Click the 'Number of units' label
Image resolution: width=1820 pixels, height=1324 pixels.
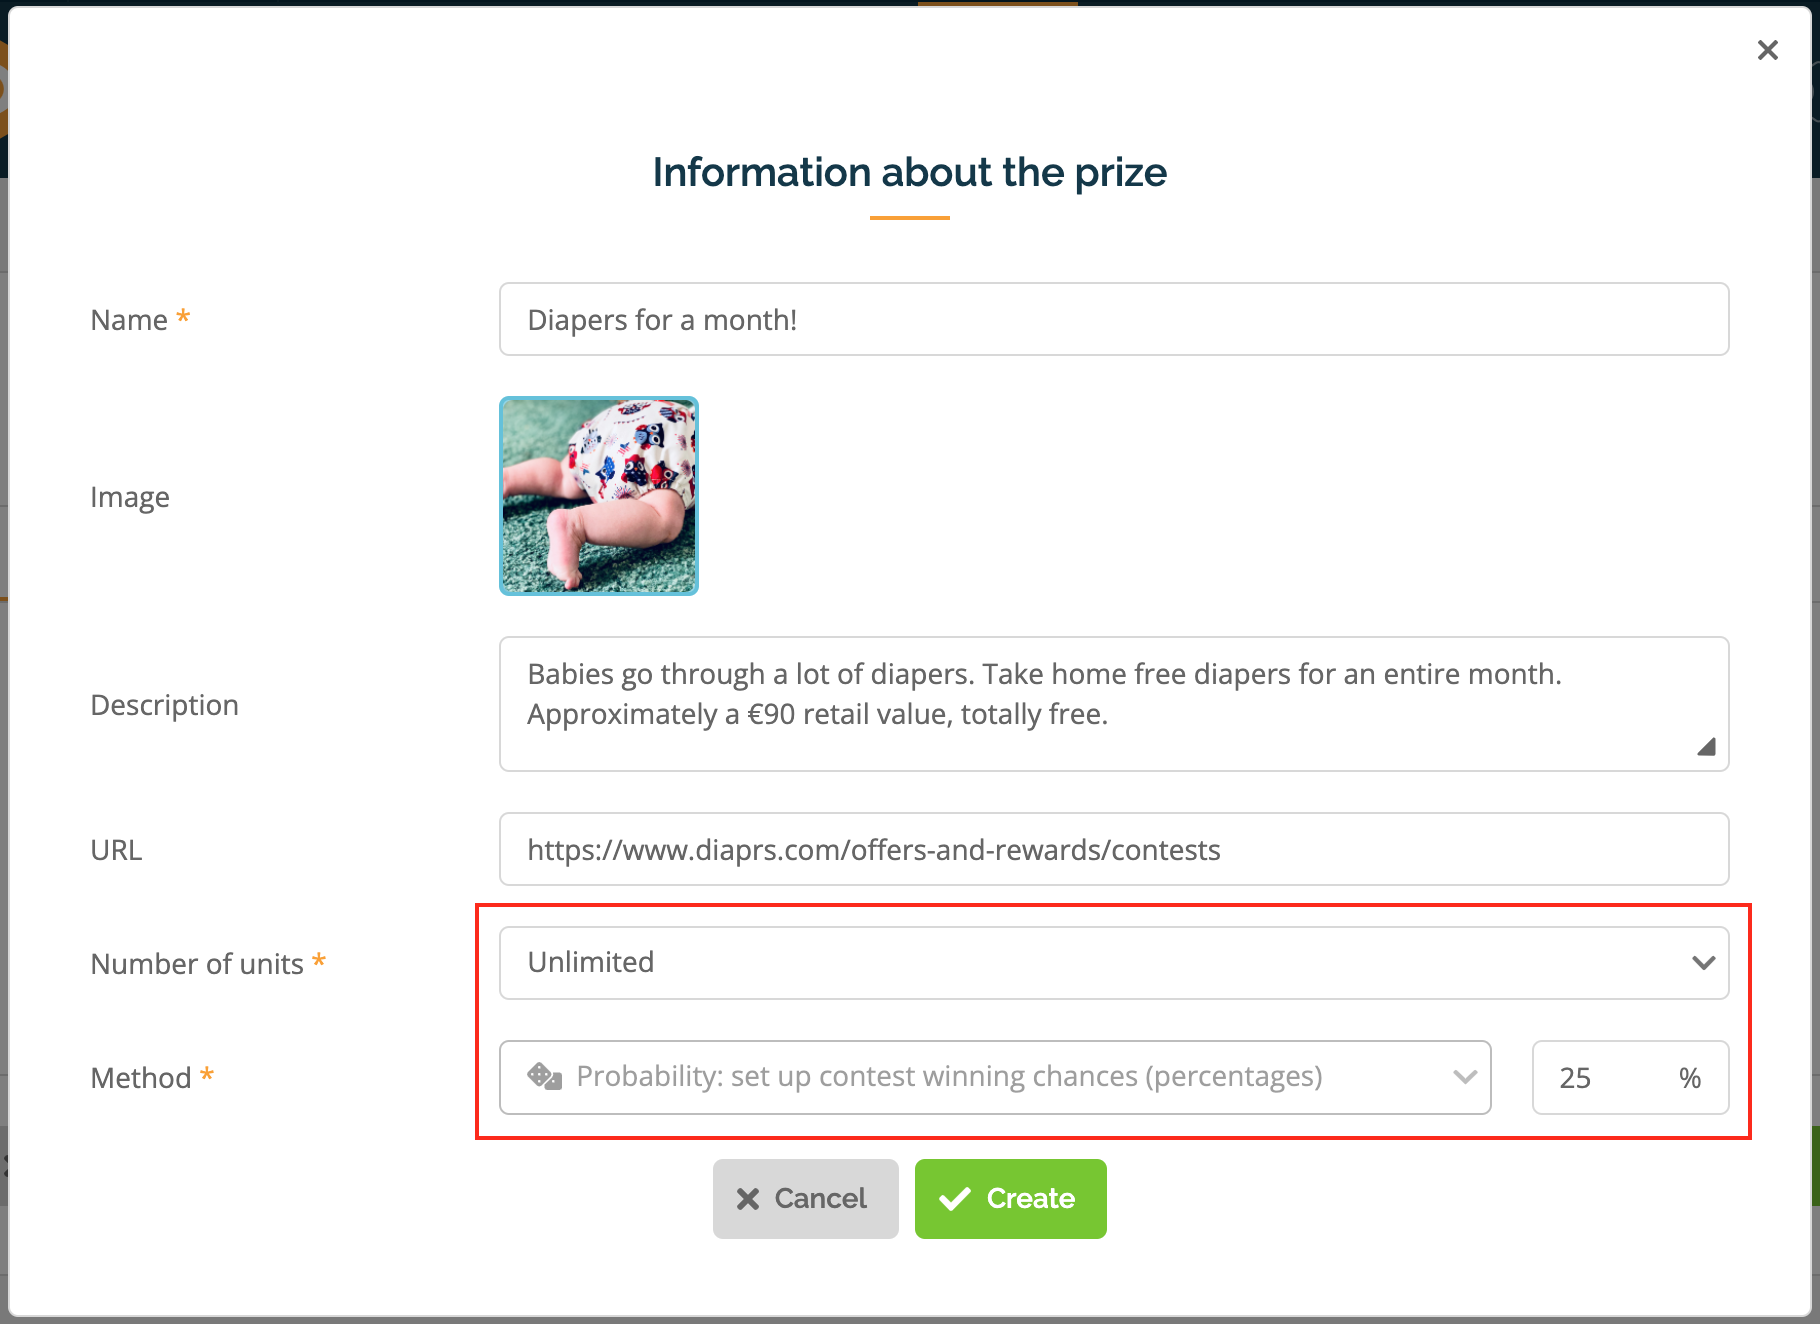197,964
